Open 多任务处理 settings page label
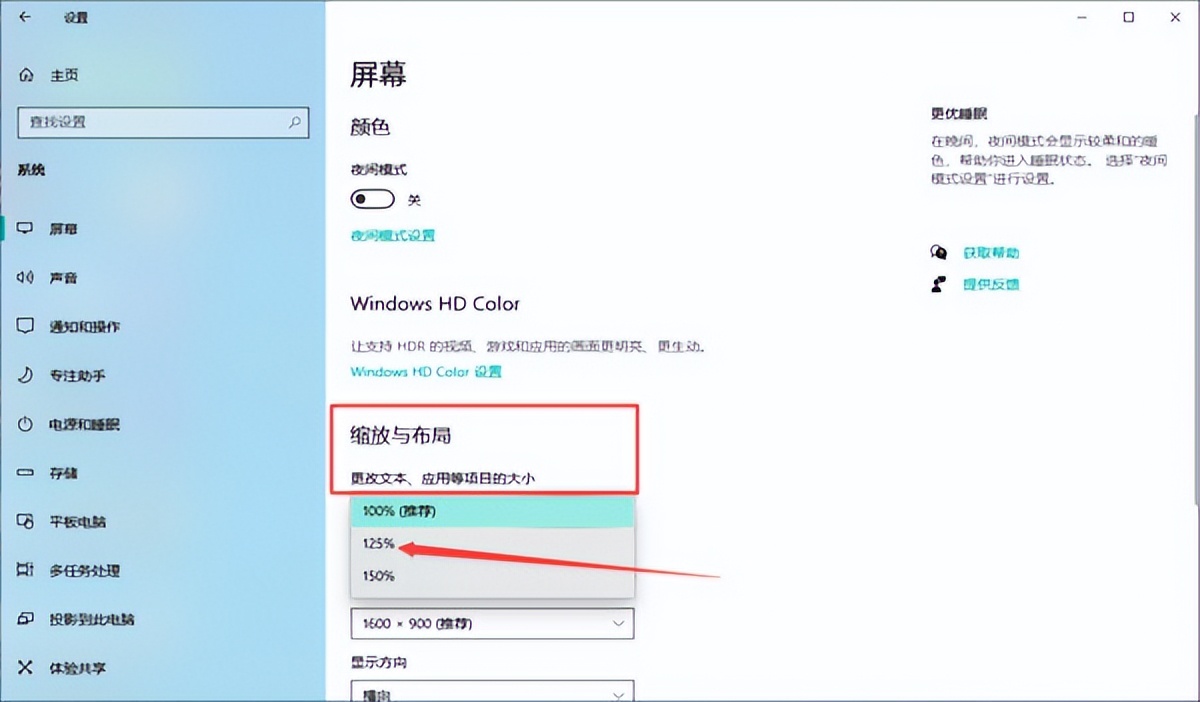 (84, 570)
